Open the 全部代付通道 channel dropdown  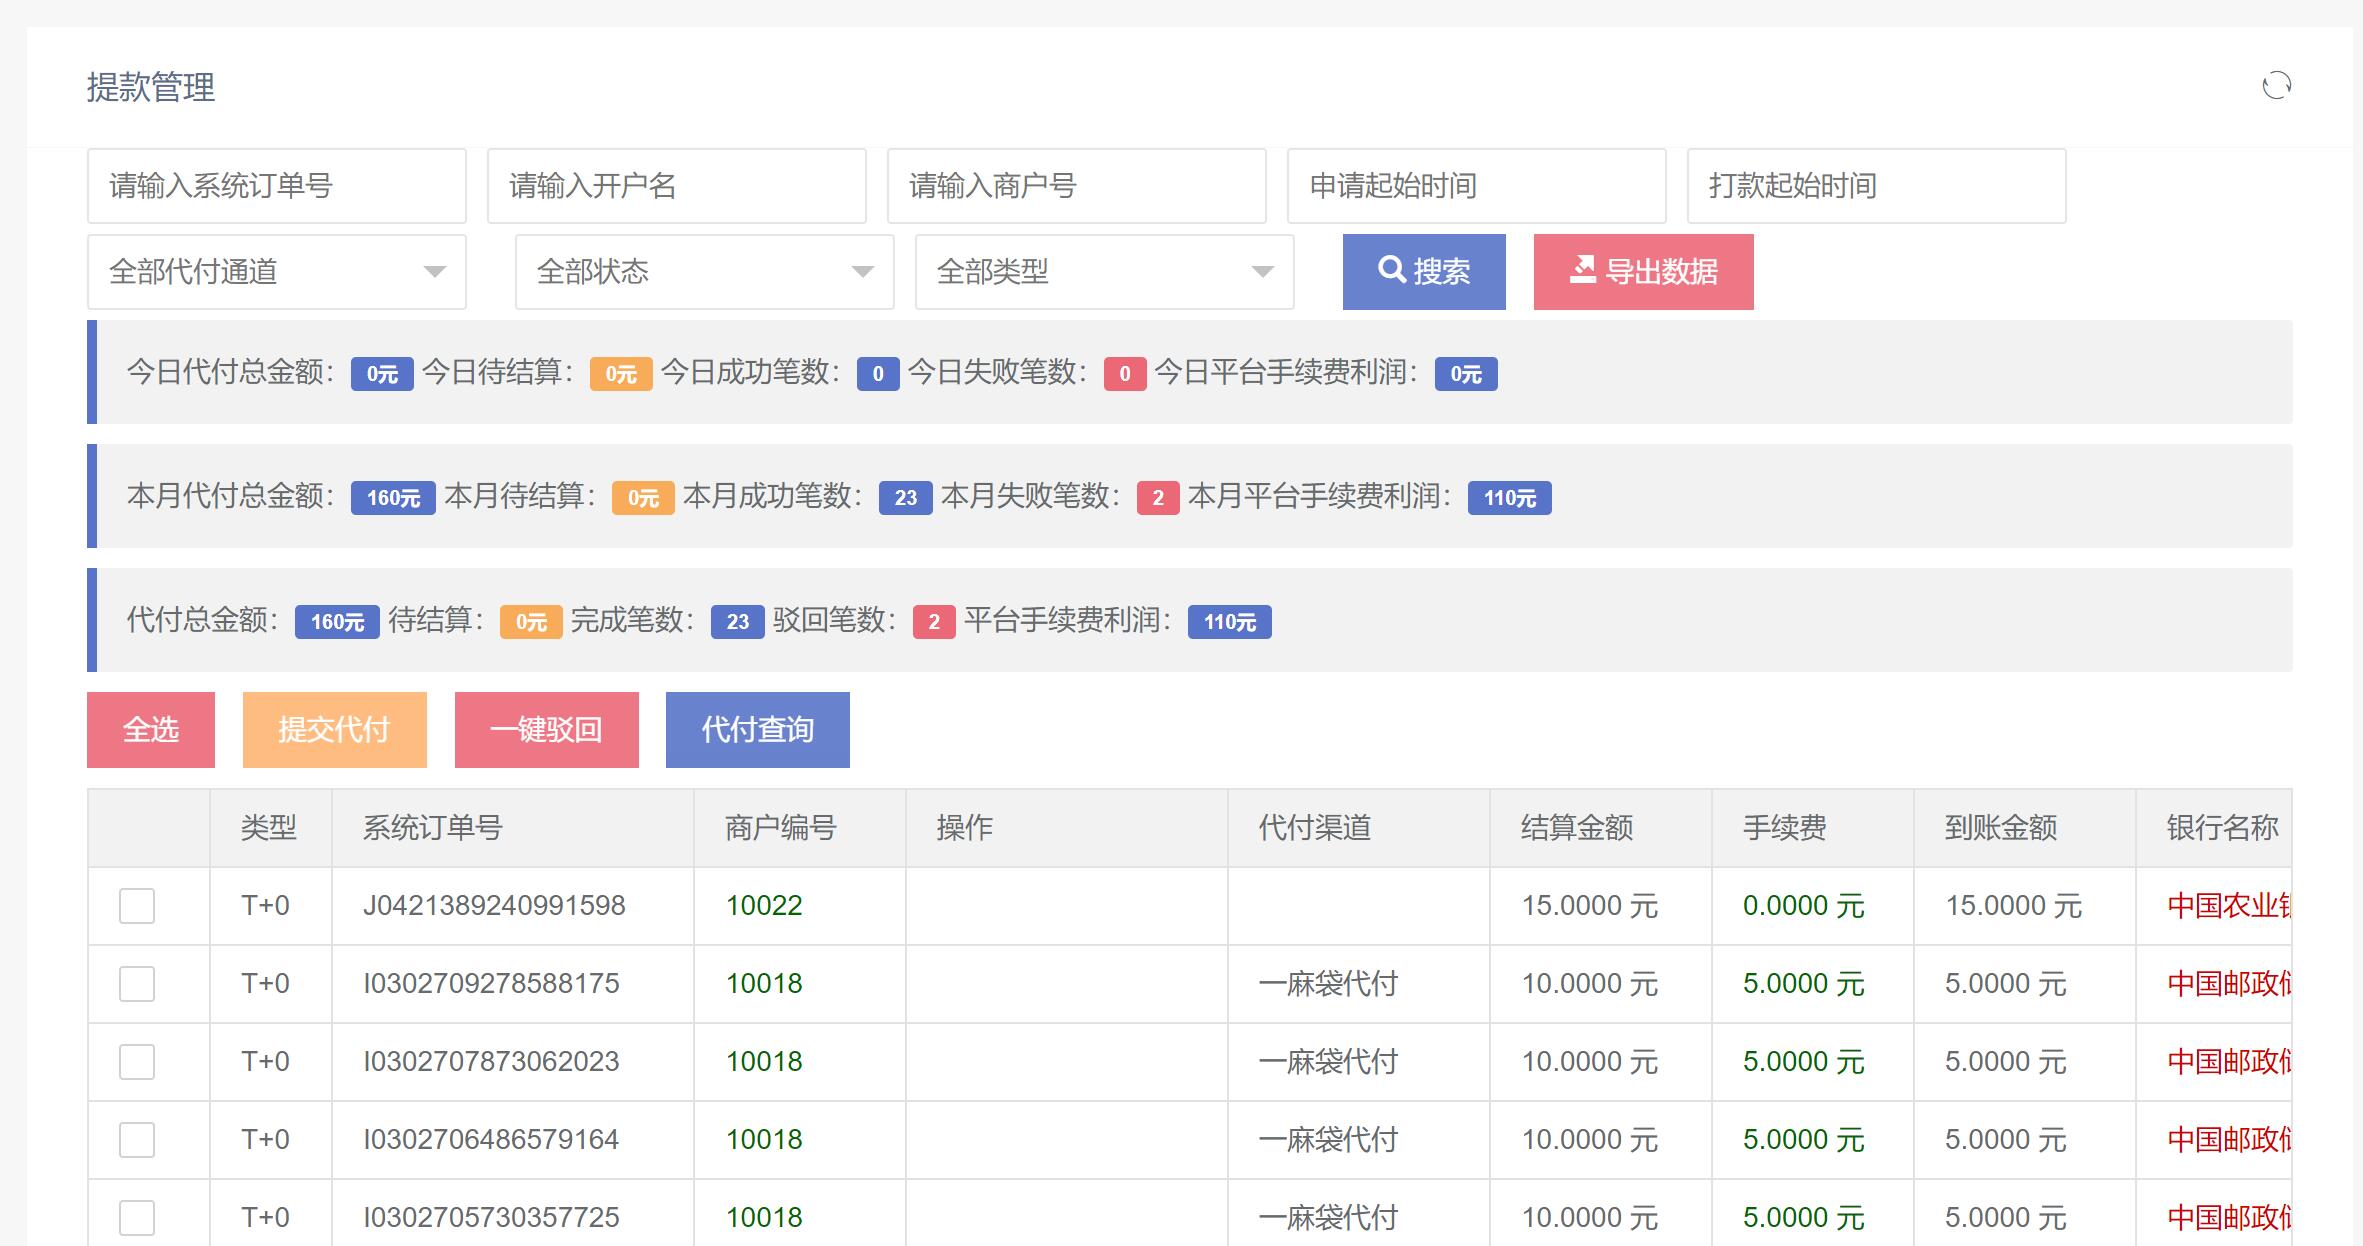(x=276, y=271)
